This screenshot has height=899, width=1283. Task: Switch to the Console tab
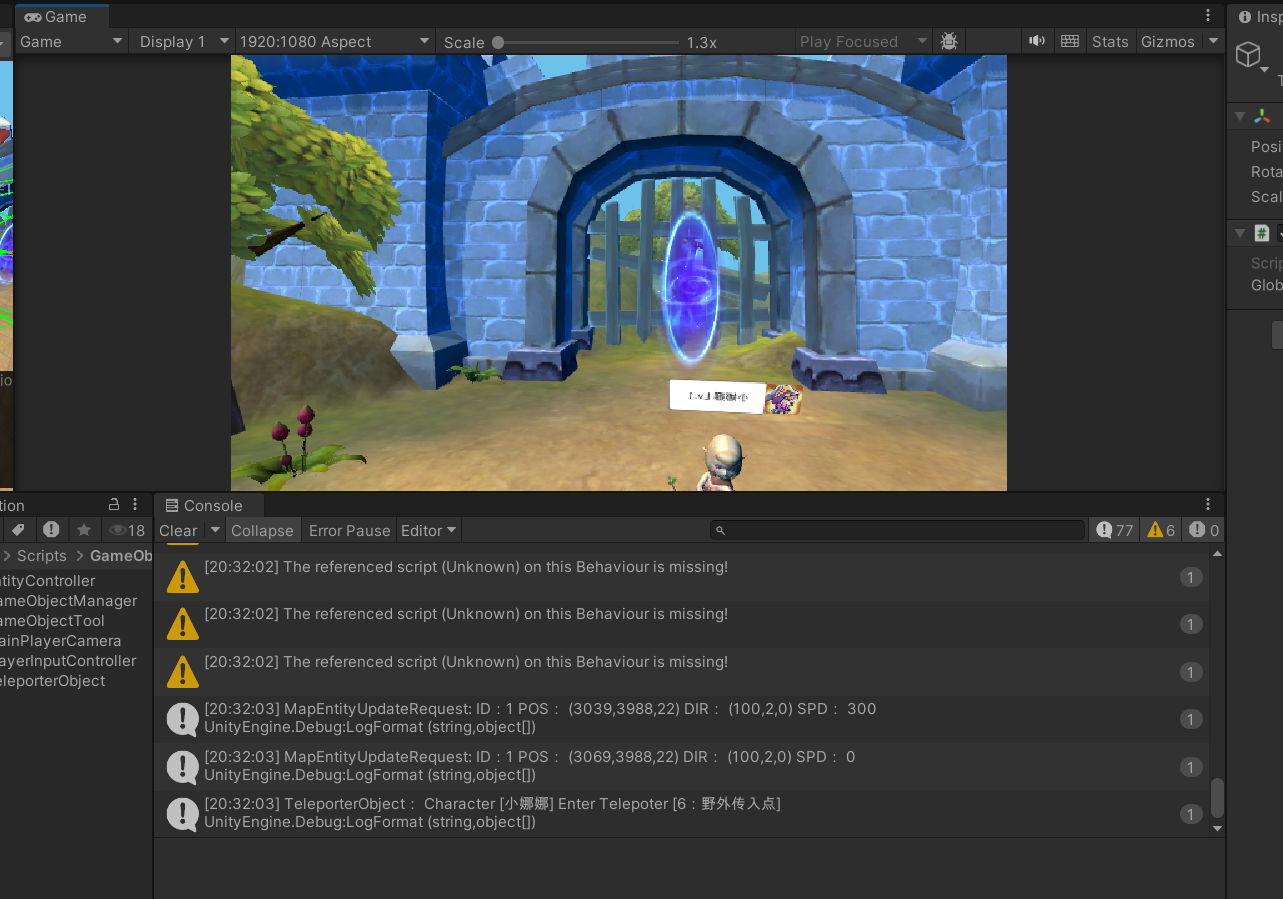coord(204,505)
